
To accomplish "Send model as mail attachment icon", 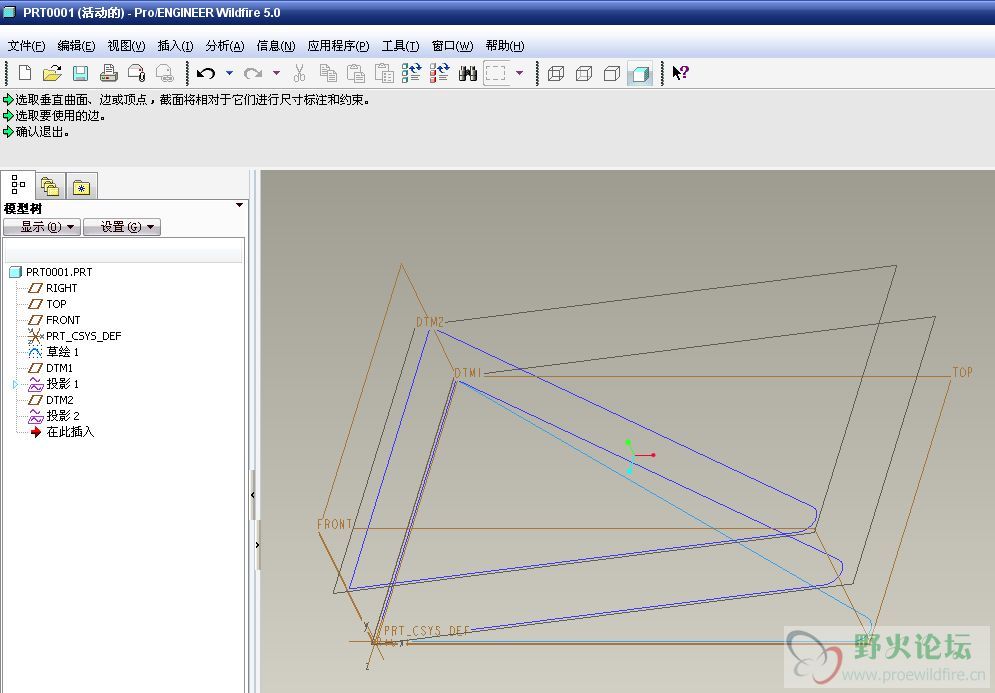I will tap(136, 74).
